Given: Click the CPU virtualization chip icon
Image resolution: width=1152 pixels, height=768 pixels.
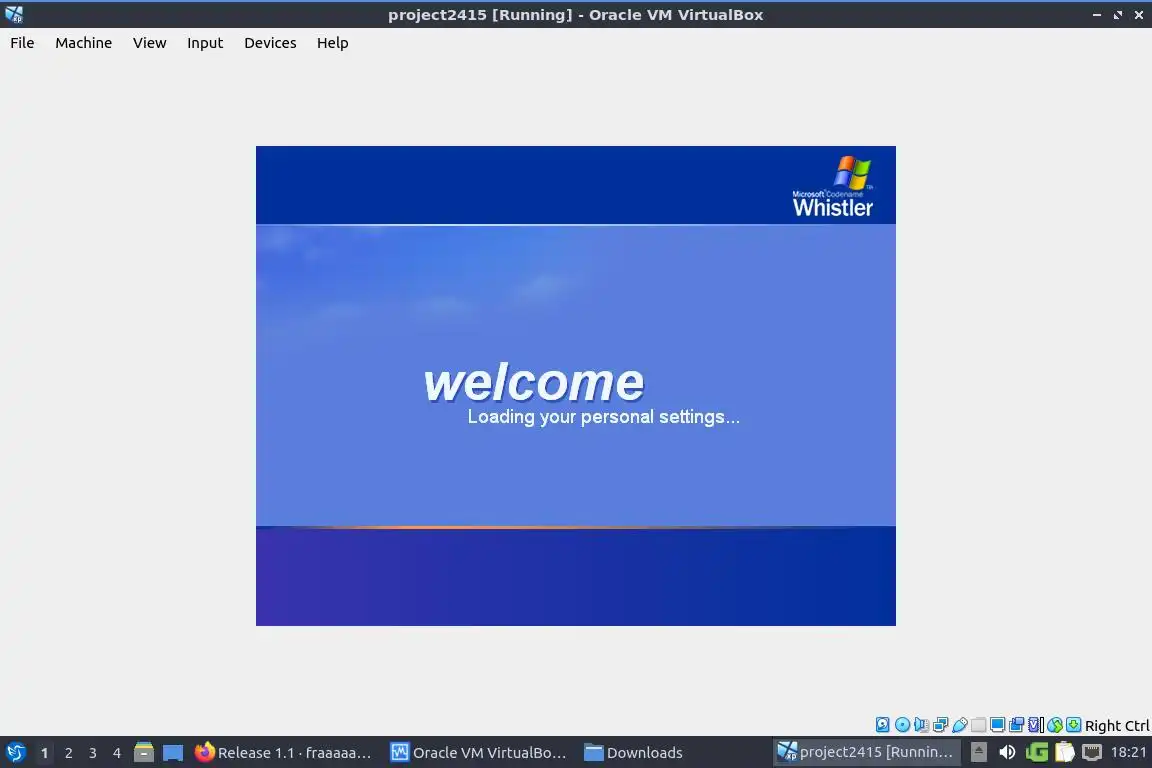Looking at the screenshot, I should [x=1036, y=725].
